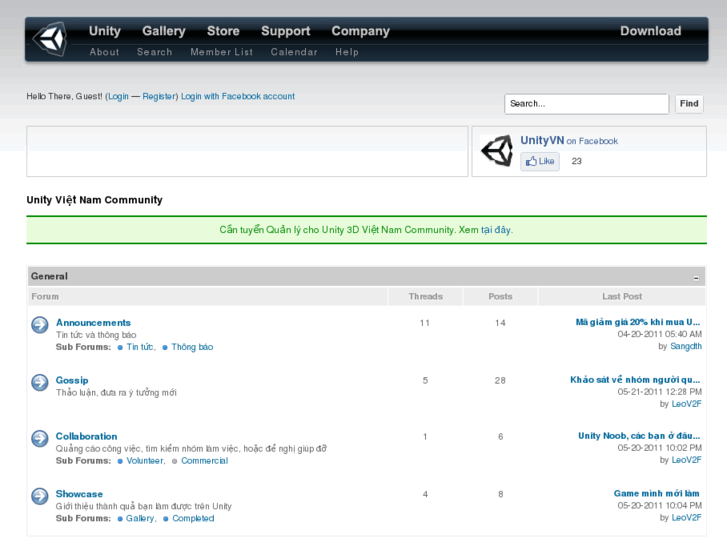Click the Register link

coord(159,96)
